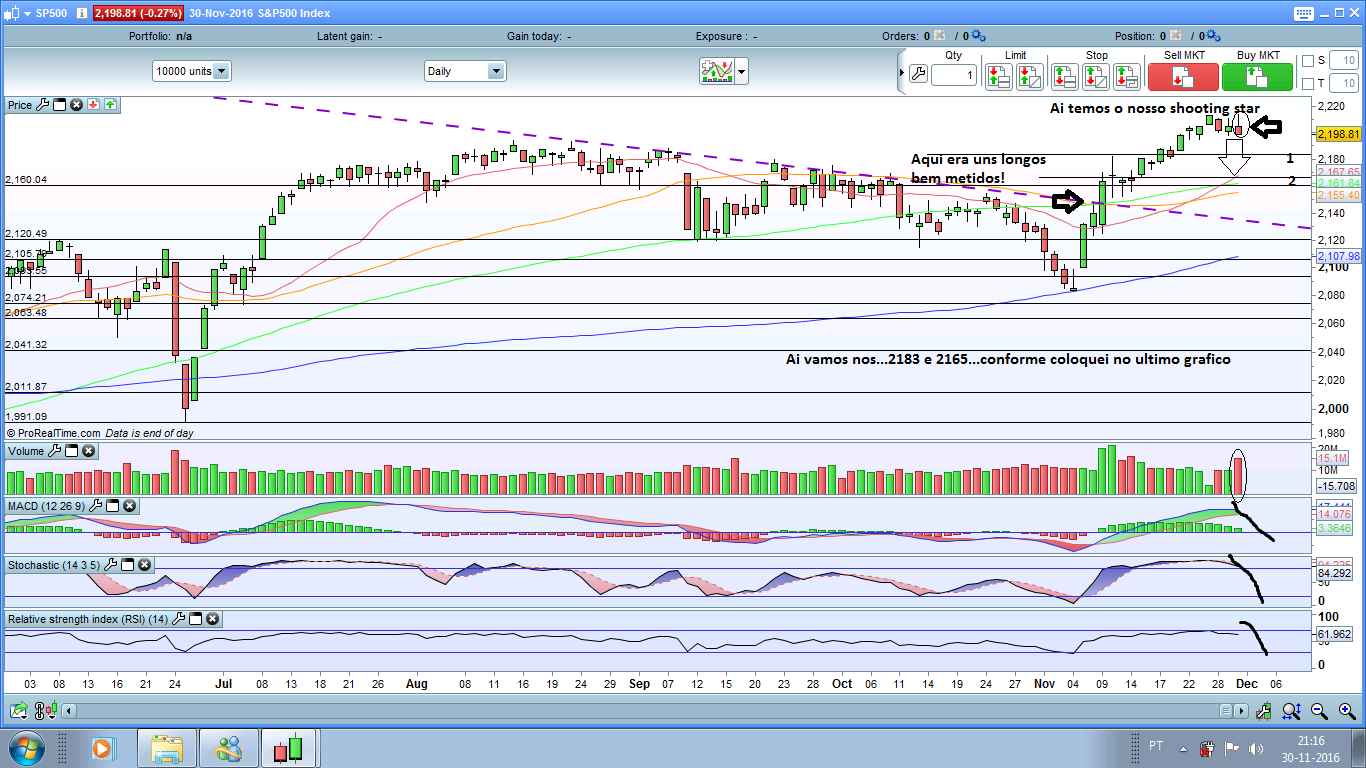Image resolution: width=1366 pixels, height=768 pixels.
Task: Maximize the Stochastic panel
Action: coord(128,565)
